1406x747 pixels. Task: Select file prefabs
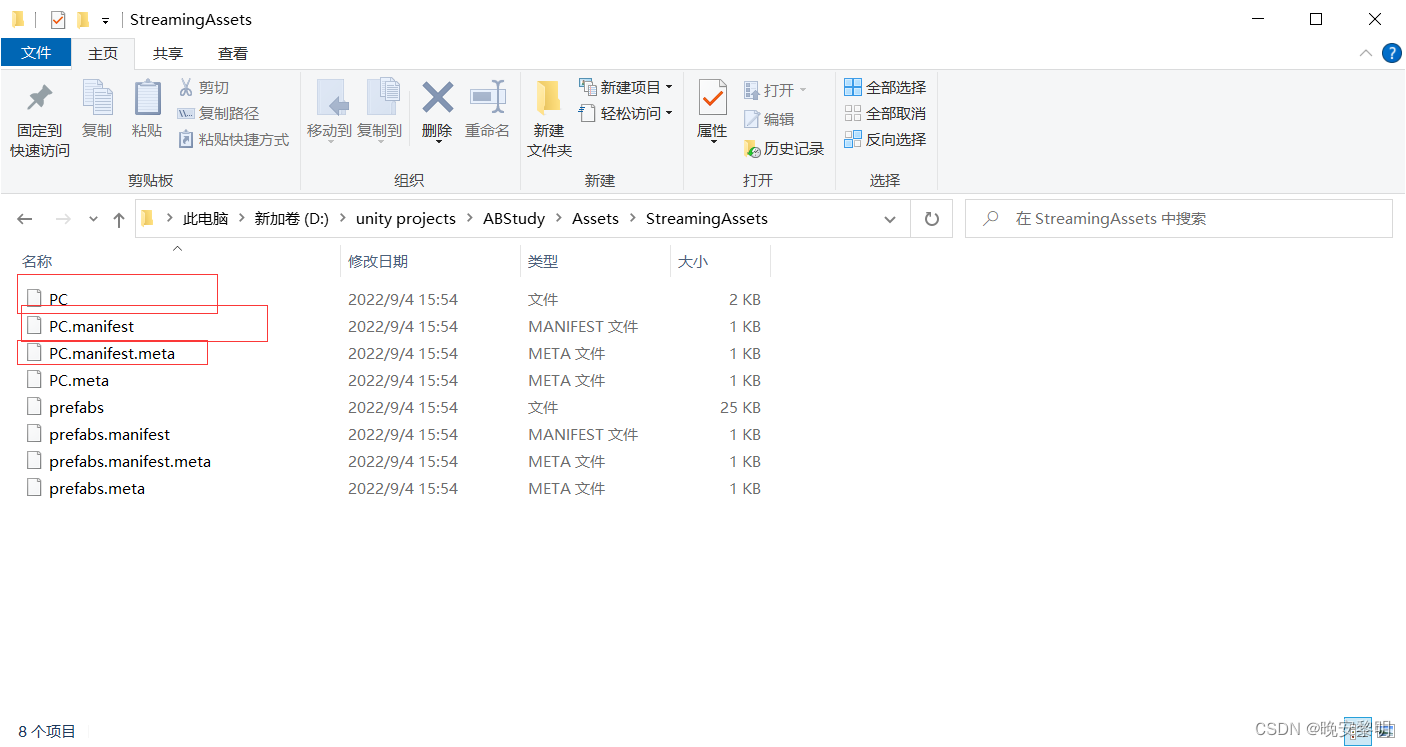[76, 408]
